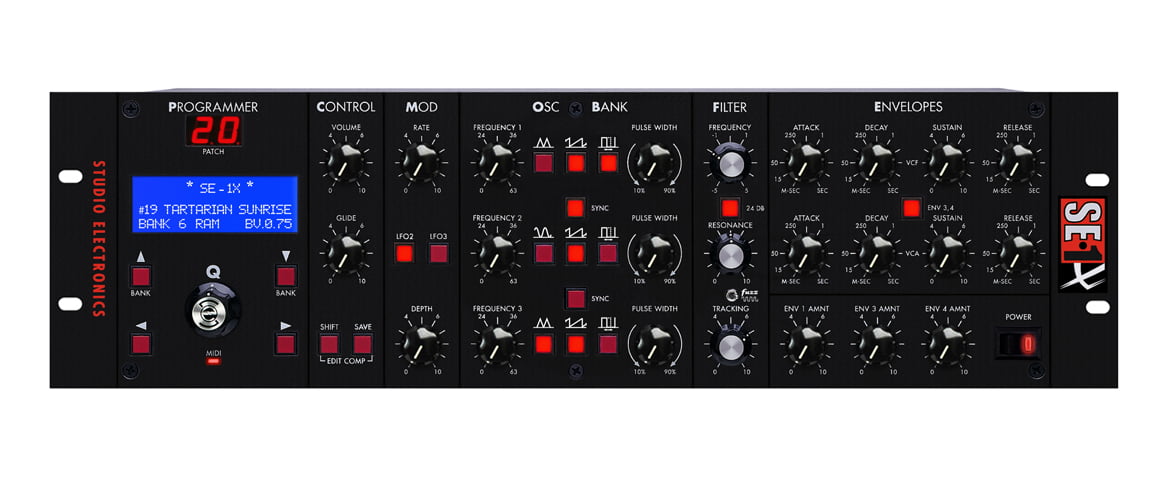The image size is (1170, 480).
Task: Toggle the Oscillator 3 sawtooth waveform button
Action: [575, 344]
